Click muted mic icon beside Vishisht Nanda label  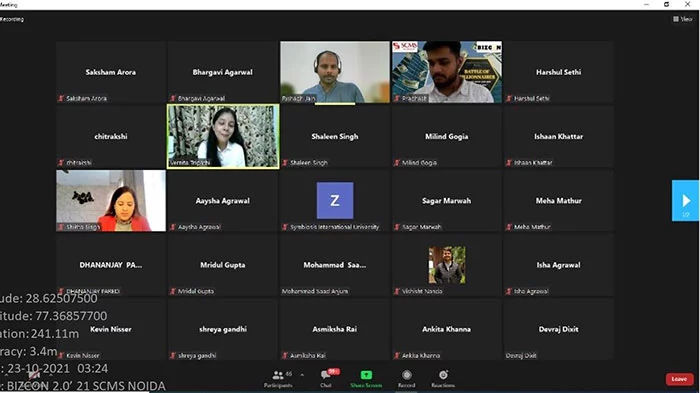point(397,291)
